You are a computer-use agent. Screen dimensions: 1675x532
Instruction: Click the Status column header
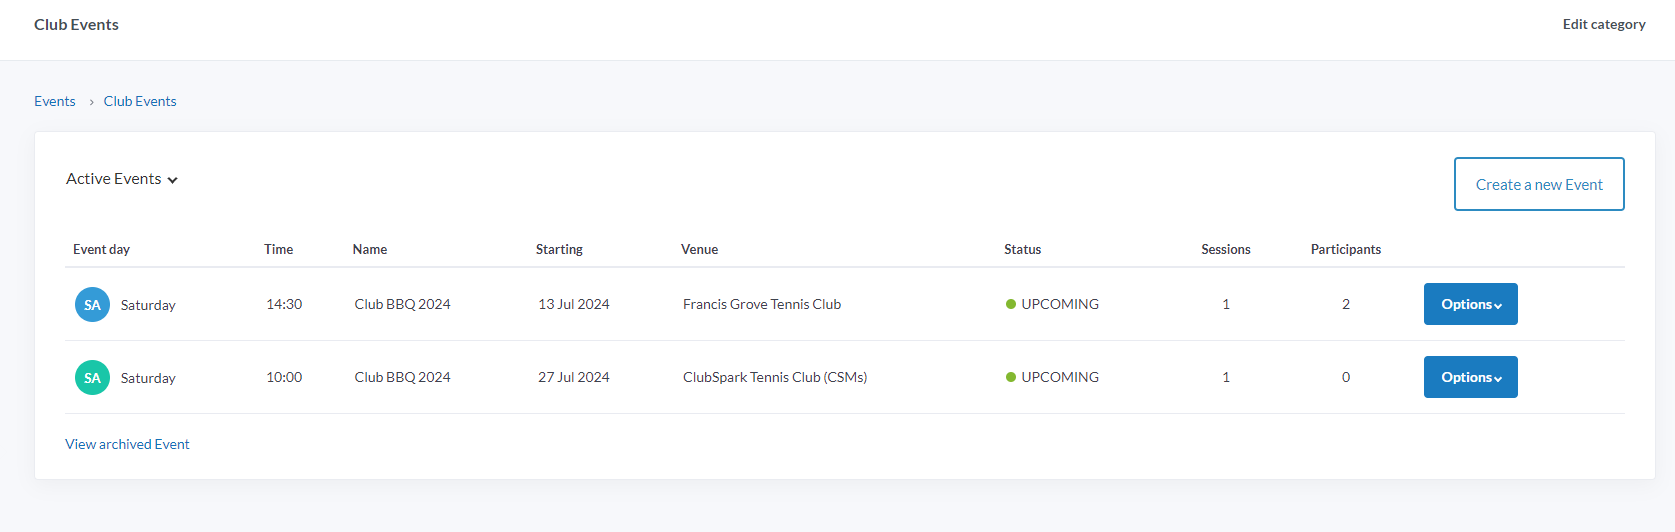coord(1022,249)
